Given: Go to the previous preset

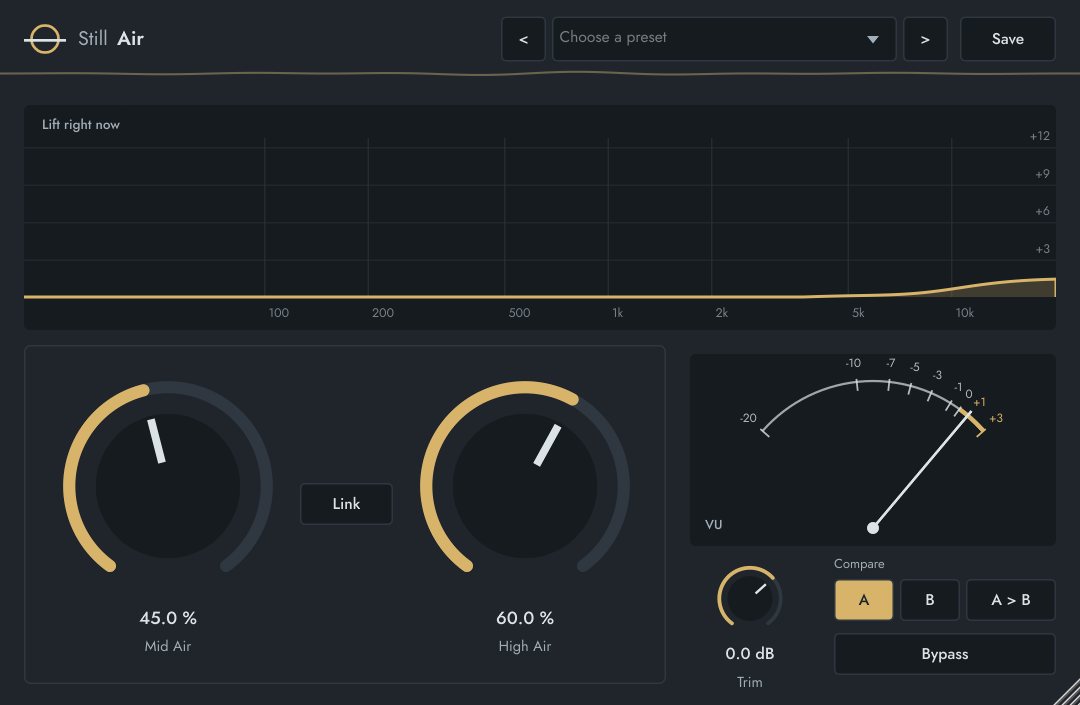Looking at the screenshot, I should (523, 39).
